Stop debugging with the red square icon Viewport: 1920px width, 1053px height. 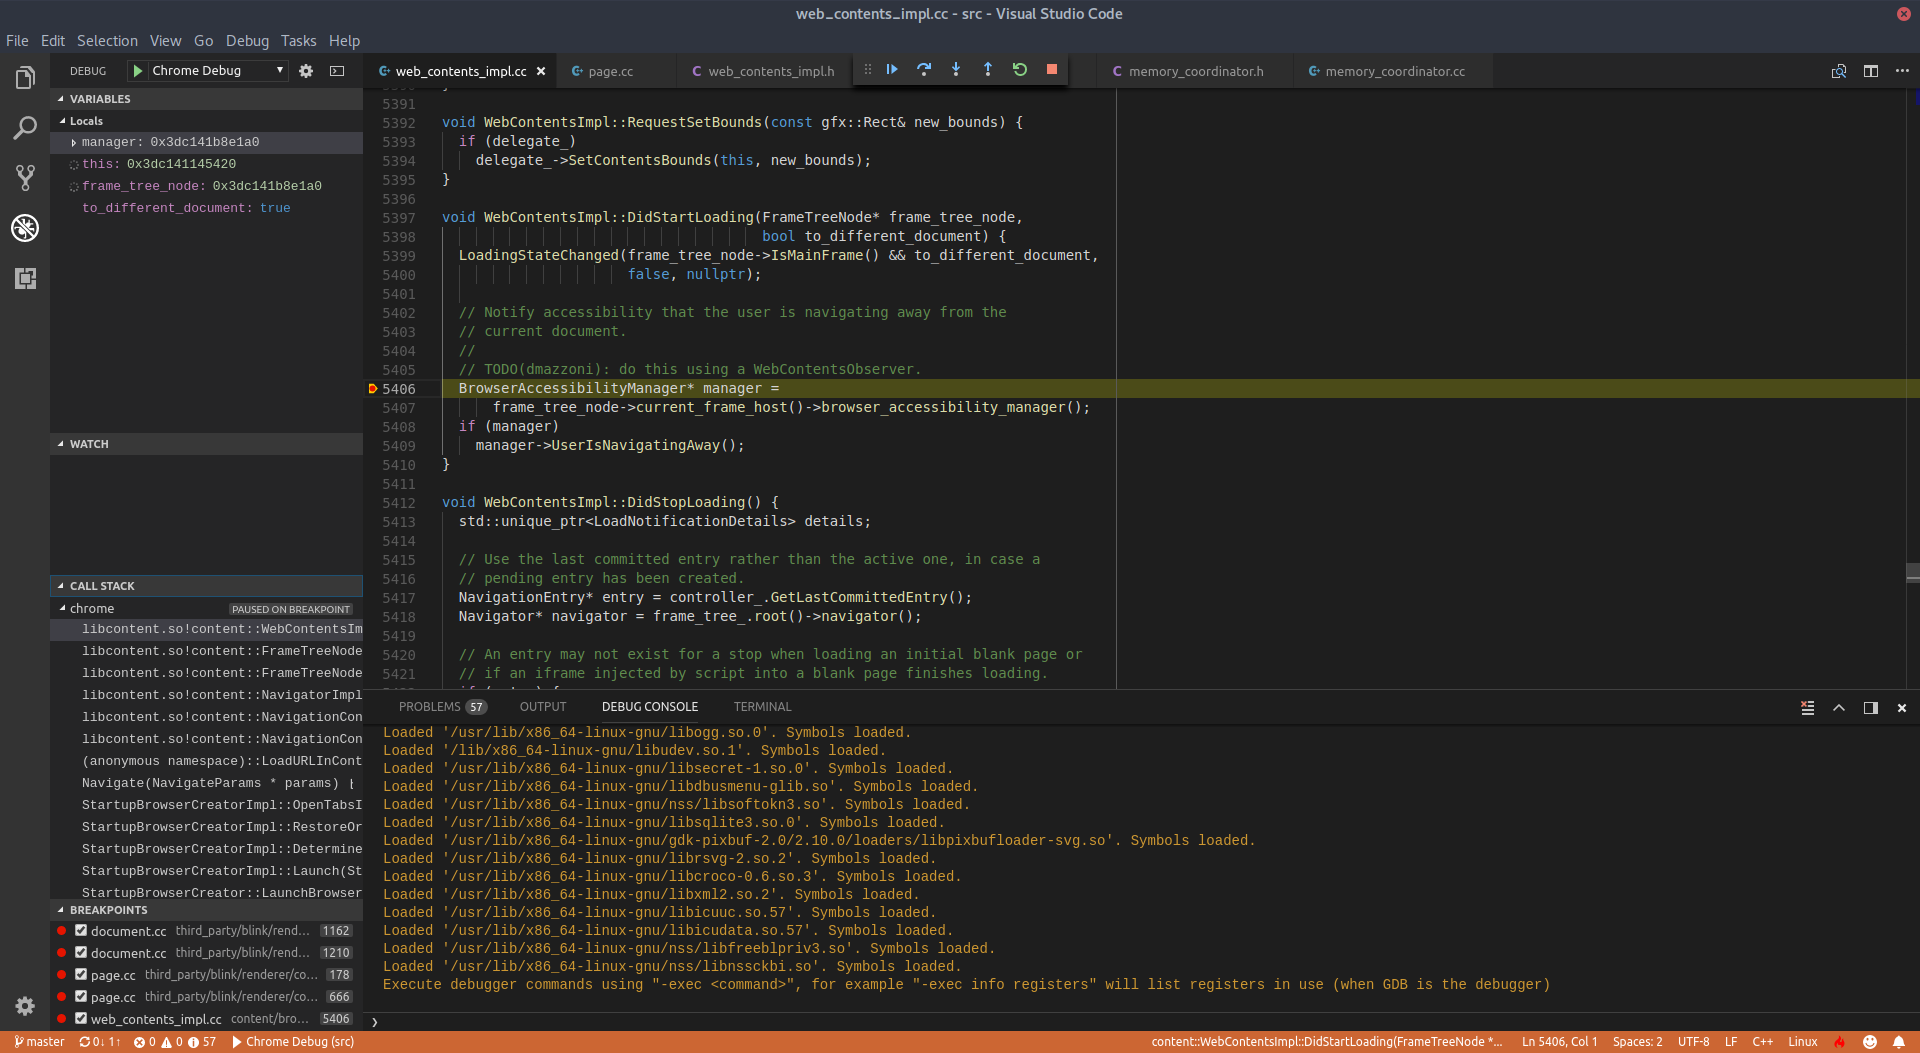(1051, 70)
